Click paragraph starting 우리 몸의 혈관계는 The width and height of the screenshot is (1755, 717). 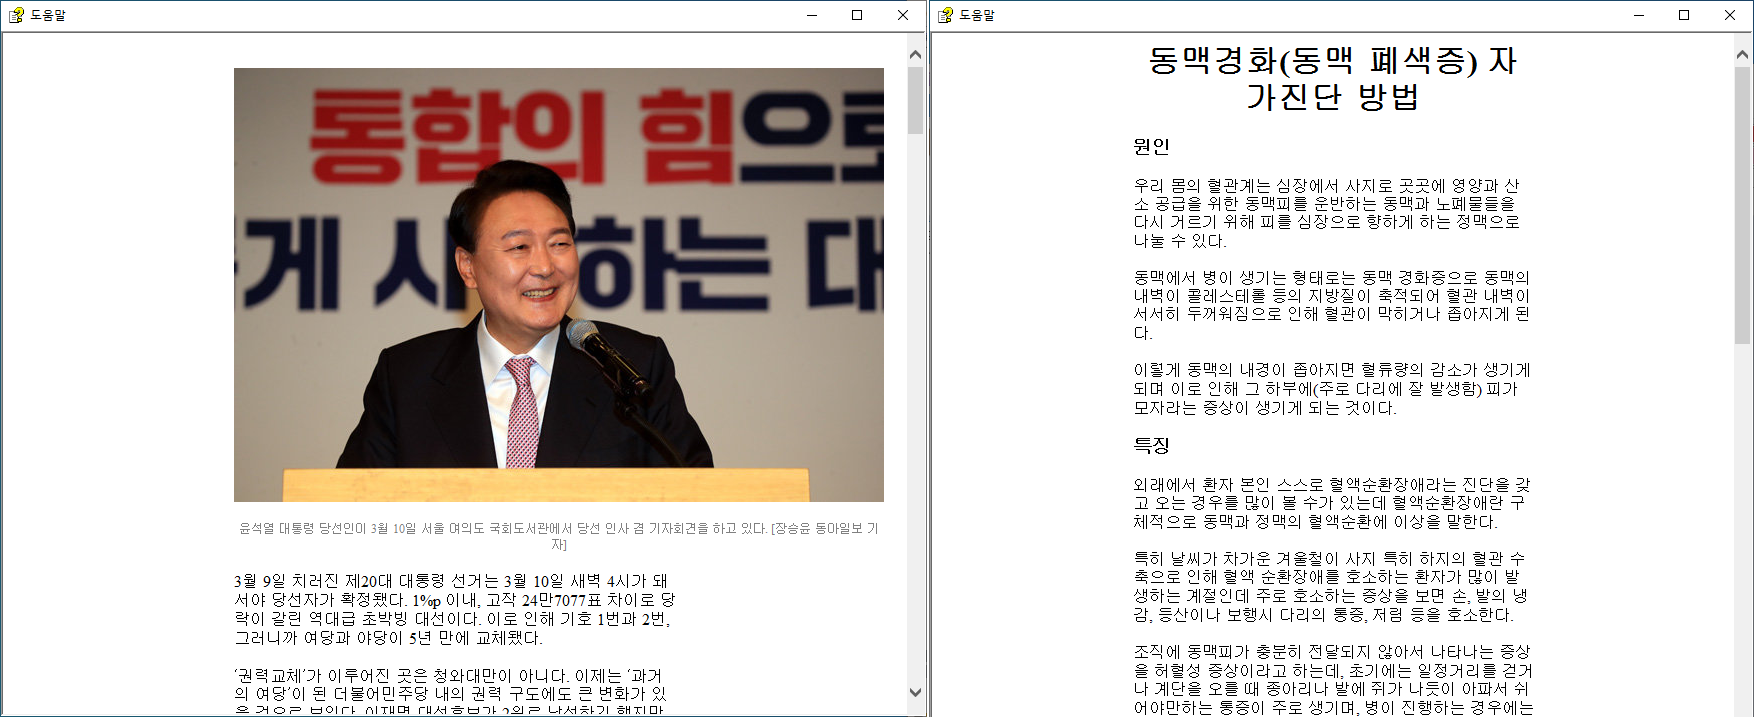(1327, 213)
